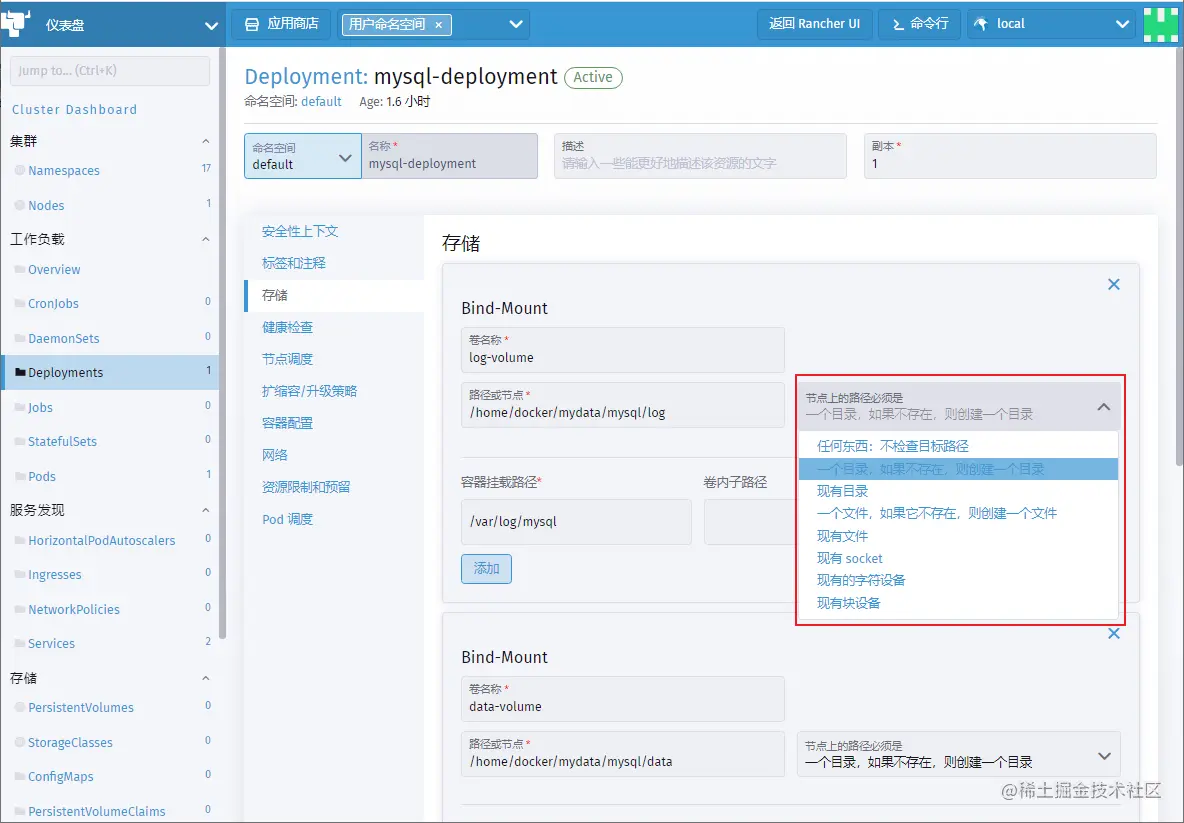Viewport: 1184px width, 823px height.
Task: Click the /var/log/mysql mount path field
Action: point(576,522)
